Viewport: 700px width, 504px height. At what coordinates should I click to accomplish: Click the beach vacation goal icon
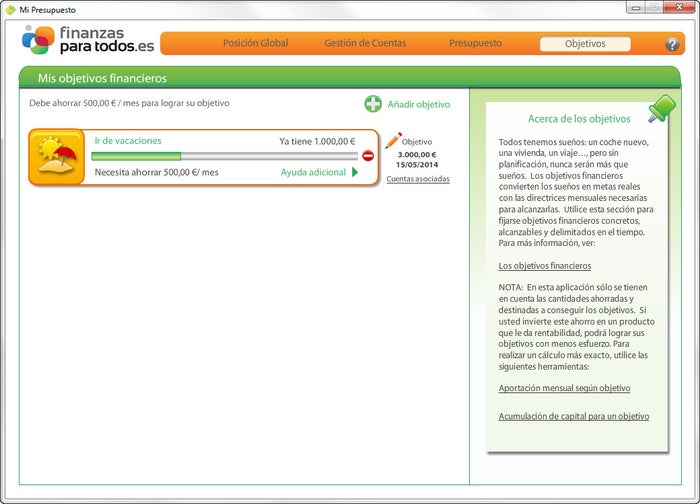click(57, 157)
